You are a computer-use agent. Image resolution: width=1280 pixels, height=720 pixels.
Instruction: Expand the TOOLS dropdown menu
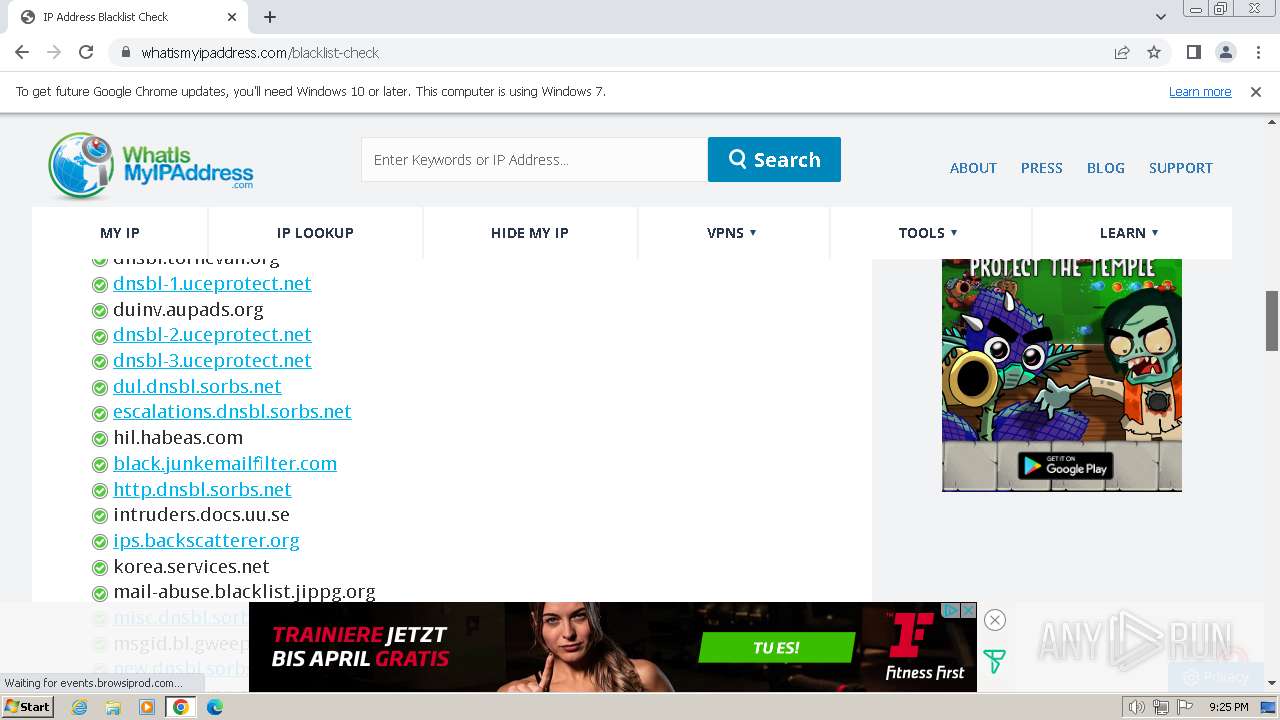pos(928,233)
